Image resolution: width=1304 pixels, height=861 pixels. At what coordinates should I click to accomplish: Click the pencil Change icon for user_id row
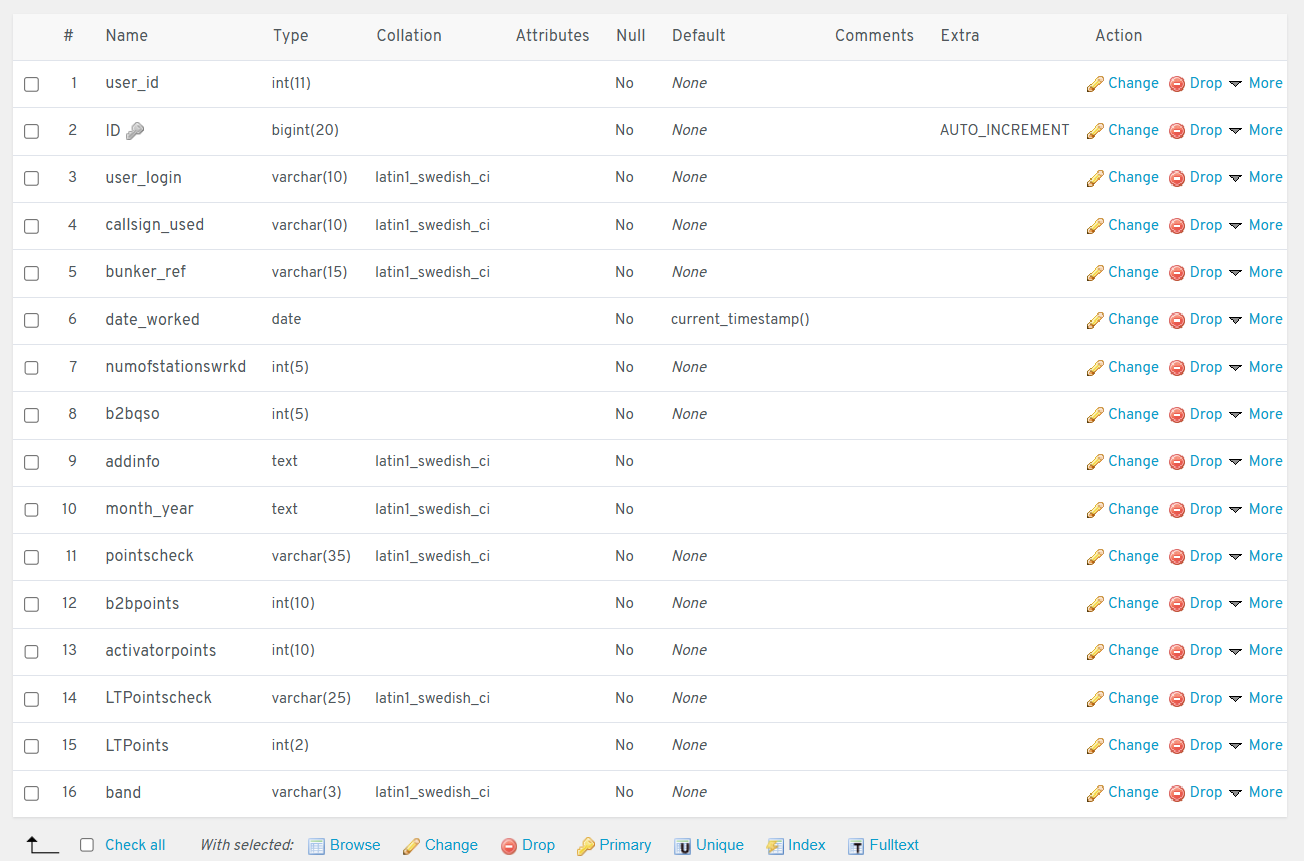(x=1095, y=84)
